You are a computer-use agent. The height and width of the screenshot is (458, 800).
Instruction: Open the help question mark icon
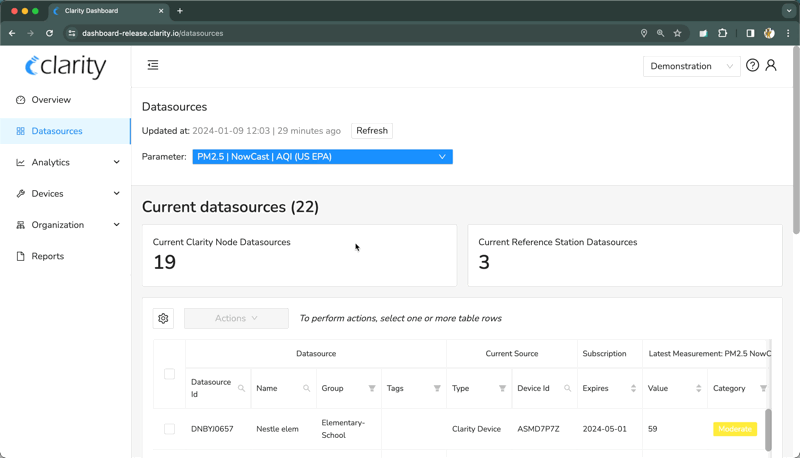pyautogui.click(x=752, y=65)
